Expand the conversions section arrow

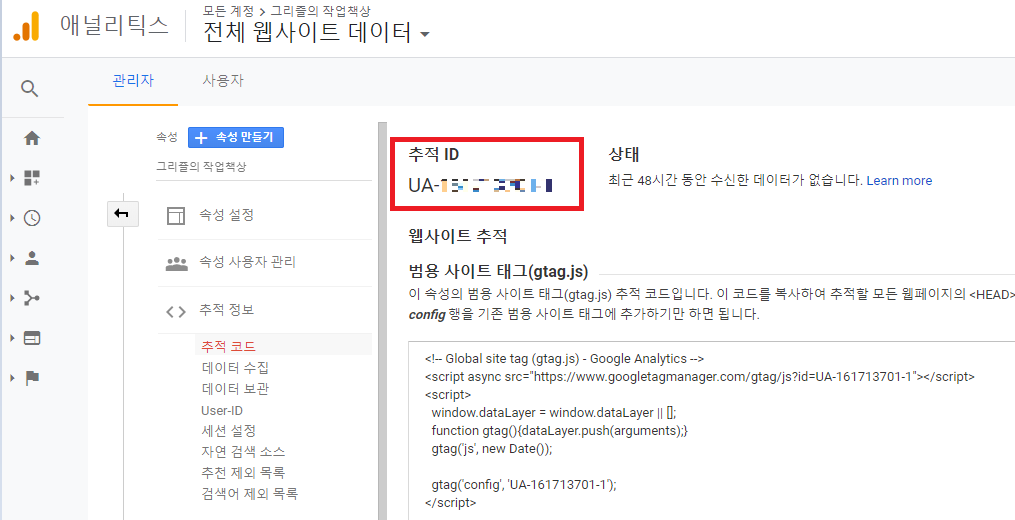(x=12, y=378)
